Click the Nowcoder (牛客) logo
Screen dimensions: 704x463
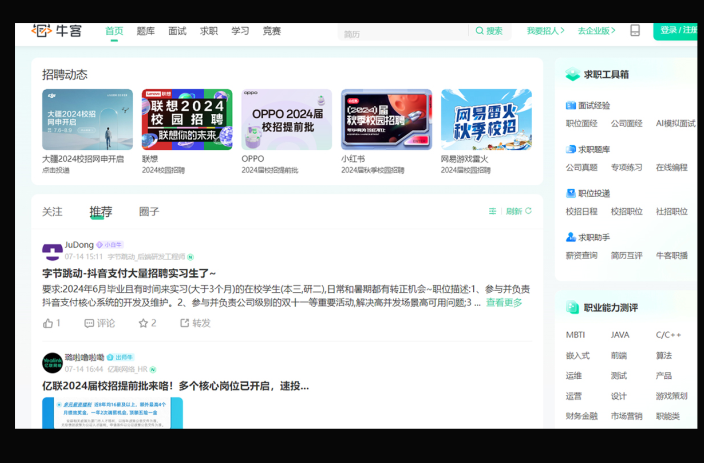tap(57, 31)
